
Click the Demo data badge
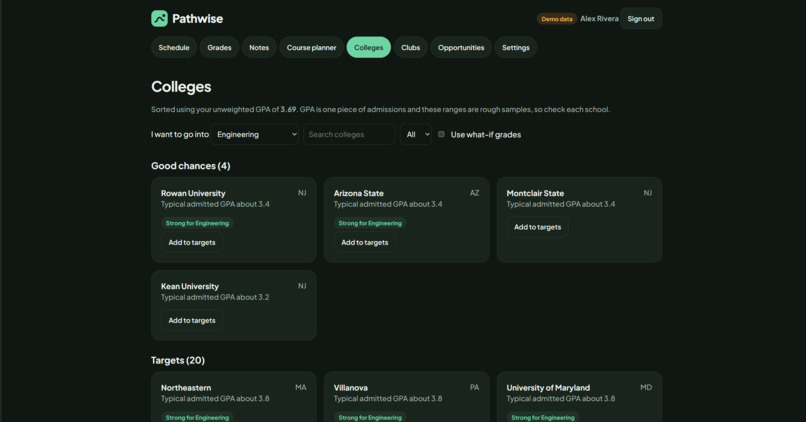point(557,19)
